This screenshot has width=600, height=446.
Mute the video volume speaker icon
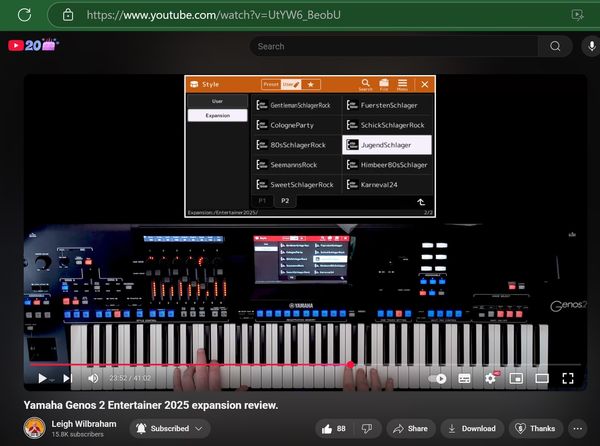[93, 378]
